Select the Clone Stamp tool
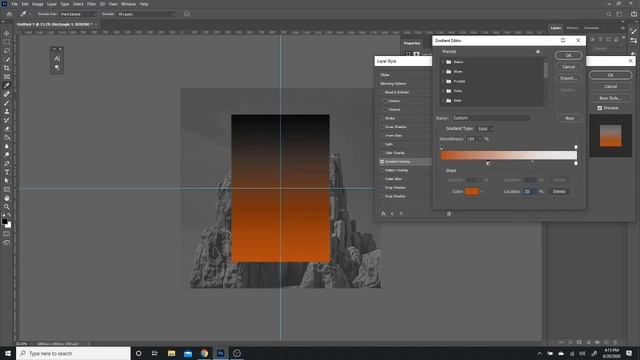640x360 pixels. point(7,111)
